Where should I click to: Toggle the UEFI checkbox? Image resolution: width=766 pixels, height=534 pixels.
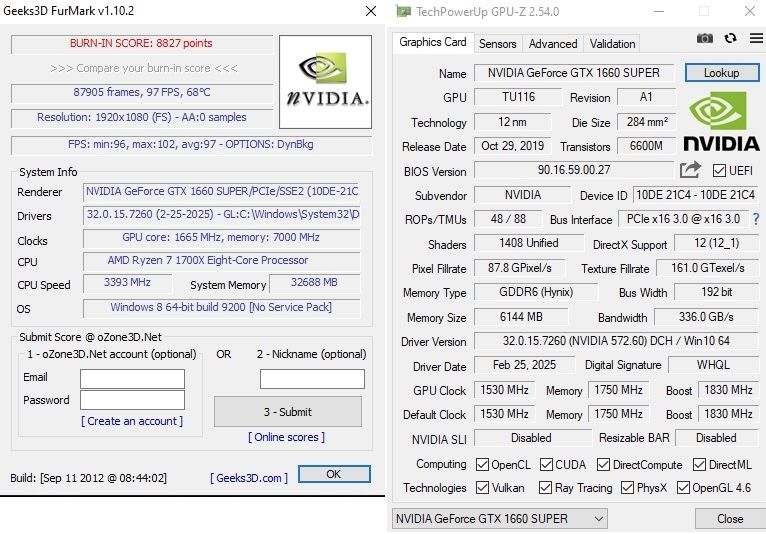(719, 171)
